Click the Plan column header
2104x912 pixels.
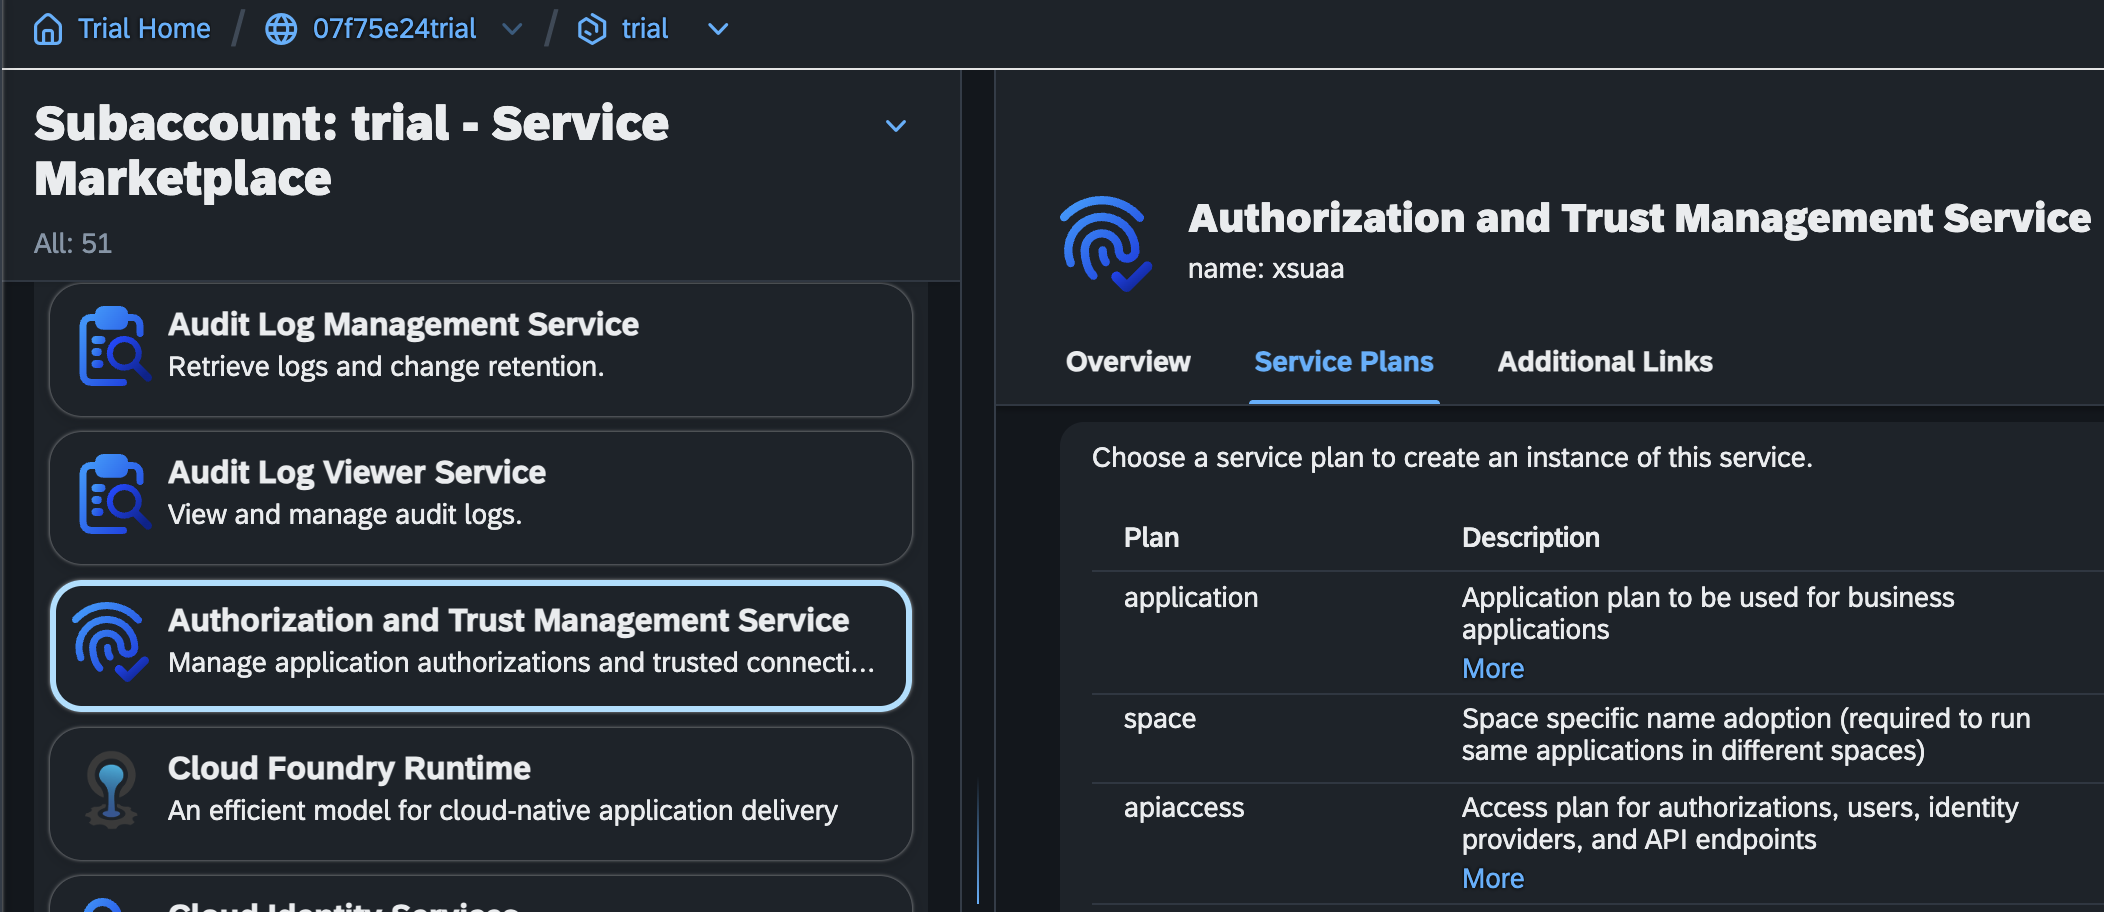coord(1151,538)
